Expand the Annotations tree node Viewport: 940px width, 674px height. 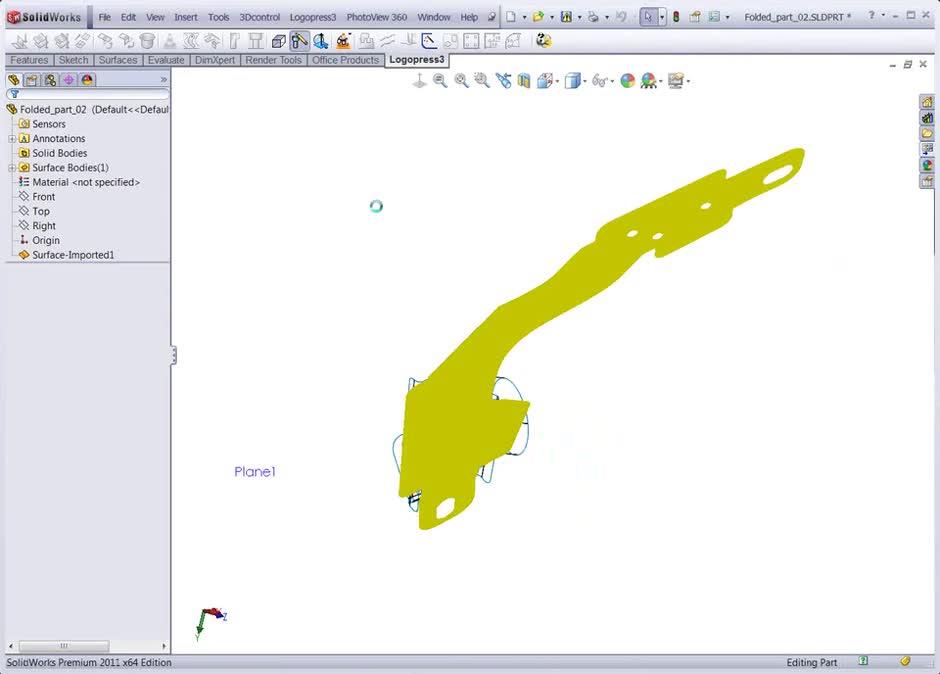point(10,138)
